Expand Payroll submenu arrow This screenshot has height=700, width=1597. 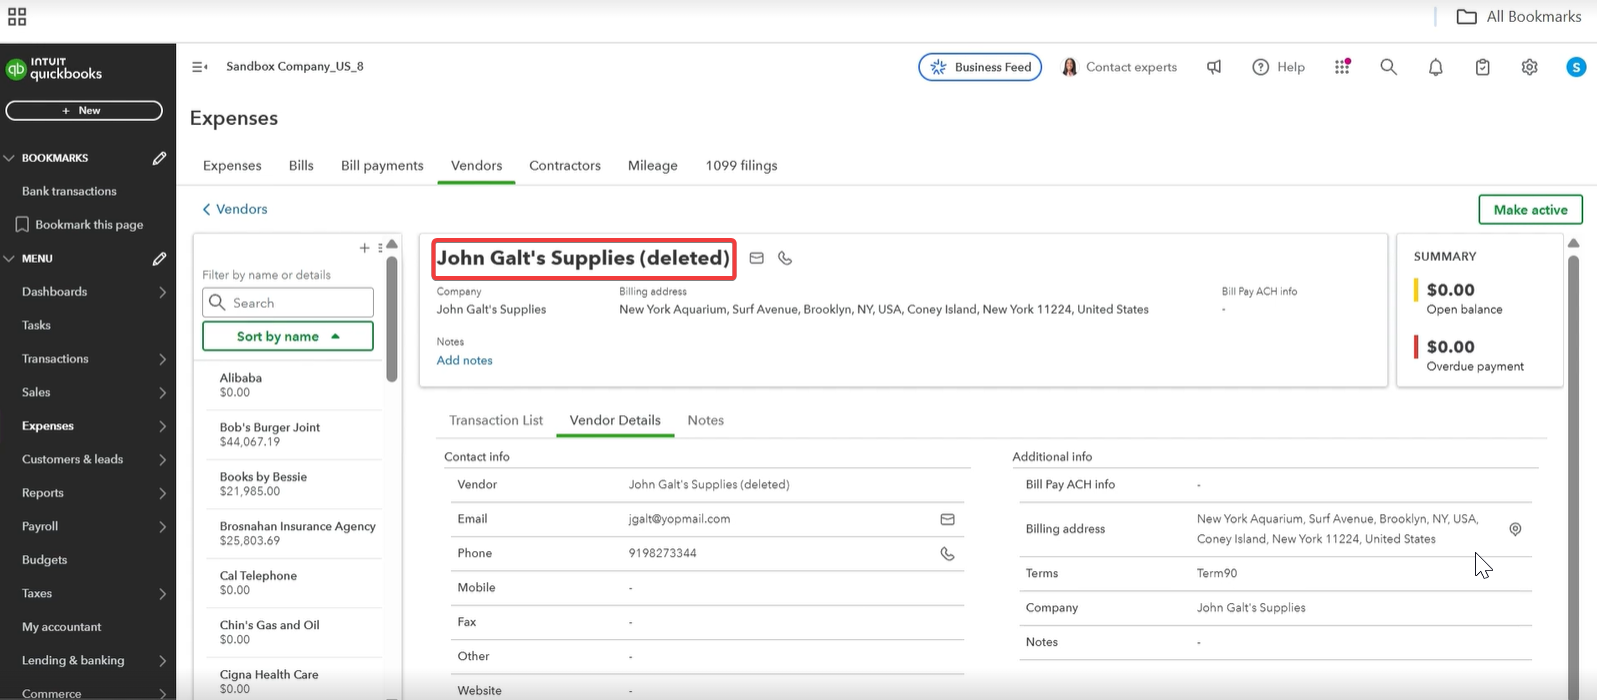(162, 527)
